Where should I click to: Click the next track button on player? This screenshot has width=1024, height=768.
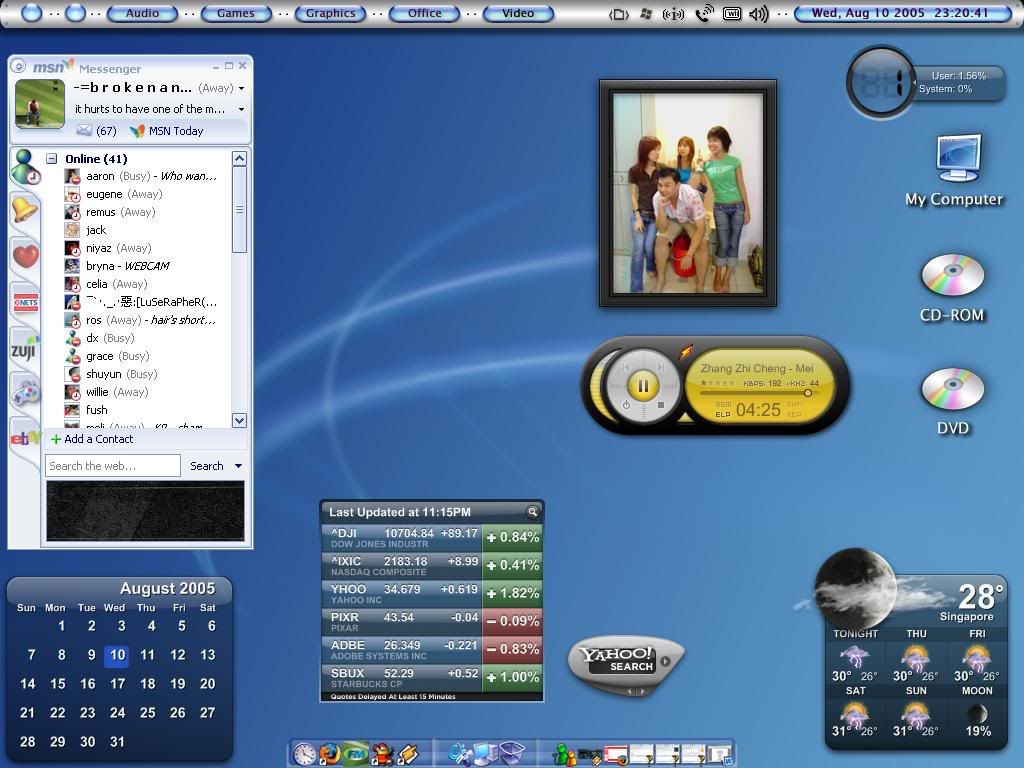[x=660, y=368]
